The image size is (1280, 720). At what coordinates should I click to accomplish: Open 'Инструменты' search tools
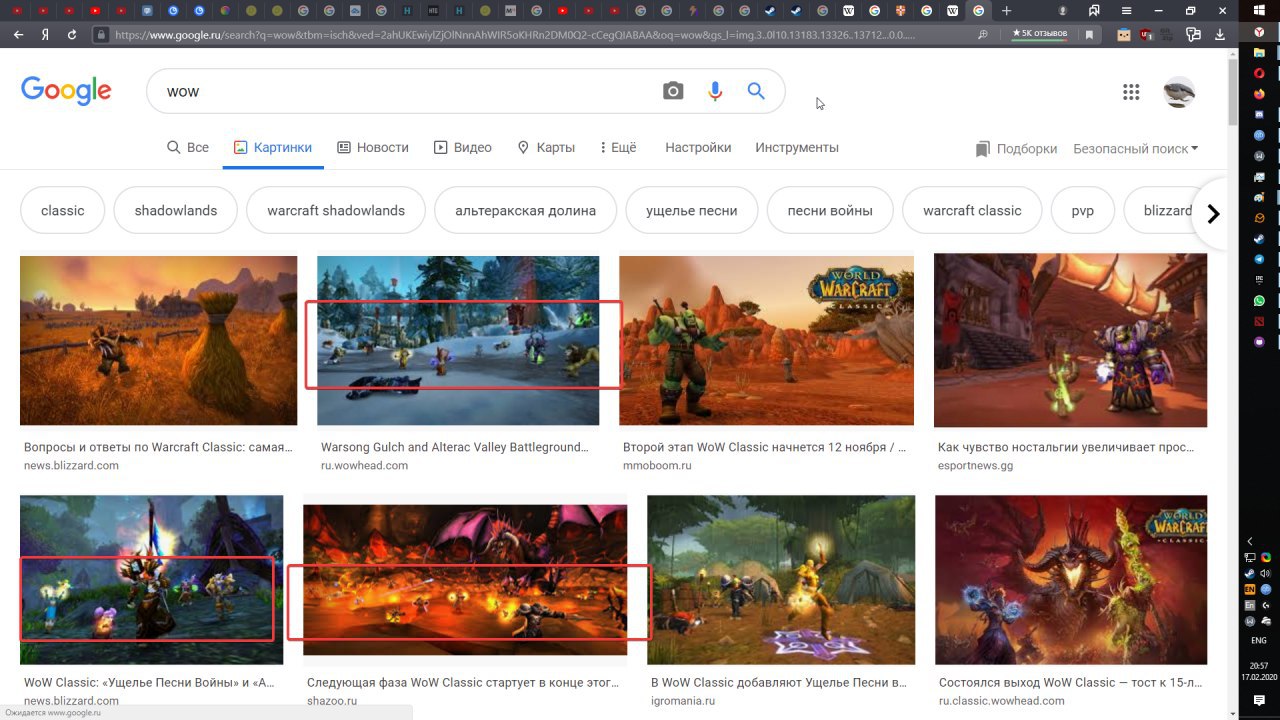coord(797,147)
